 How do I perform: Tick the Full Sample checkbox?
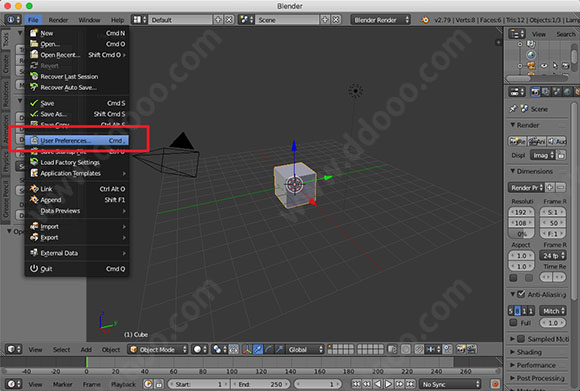tap(513, 323)
